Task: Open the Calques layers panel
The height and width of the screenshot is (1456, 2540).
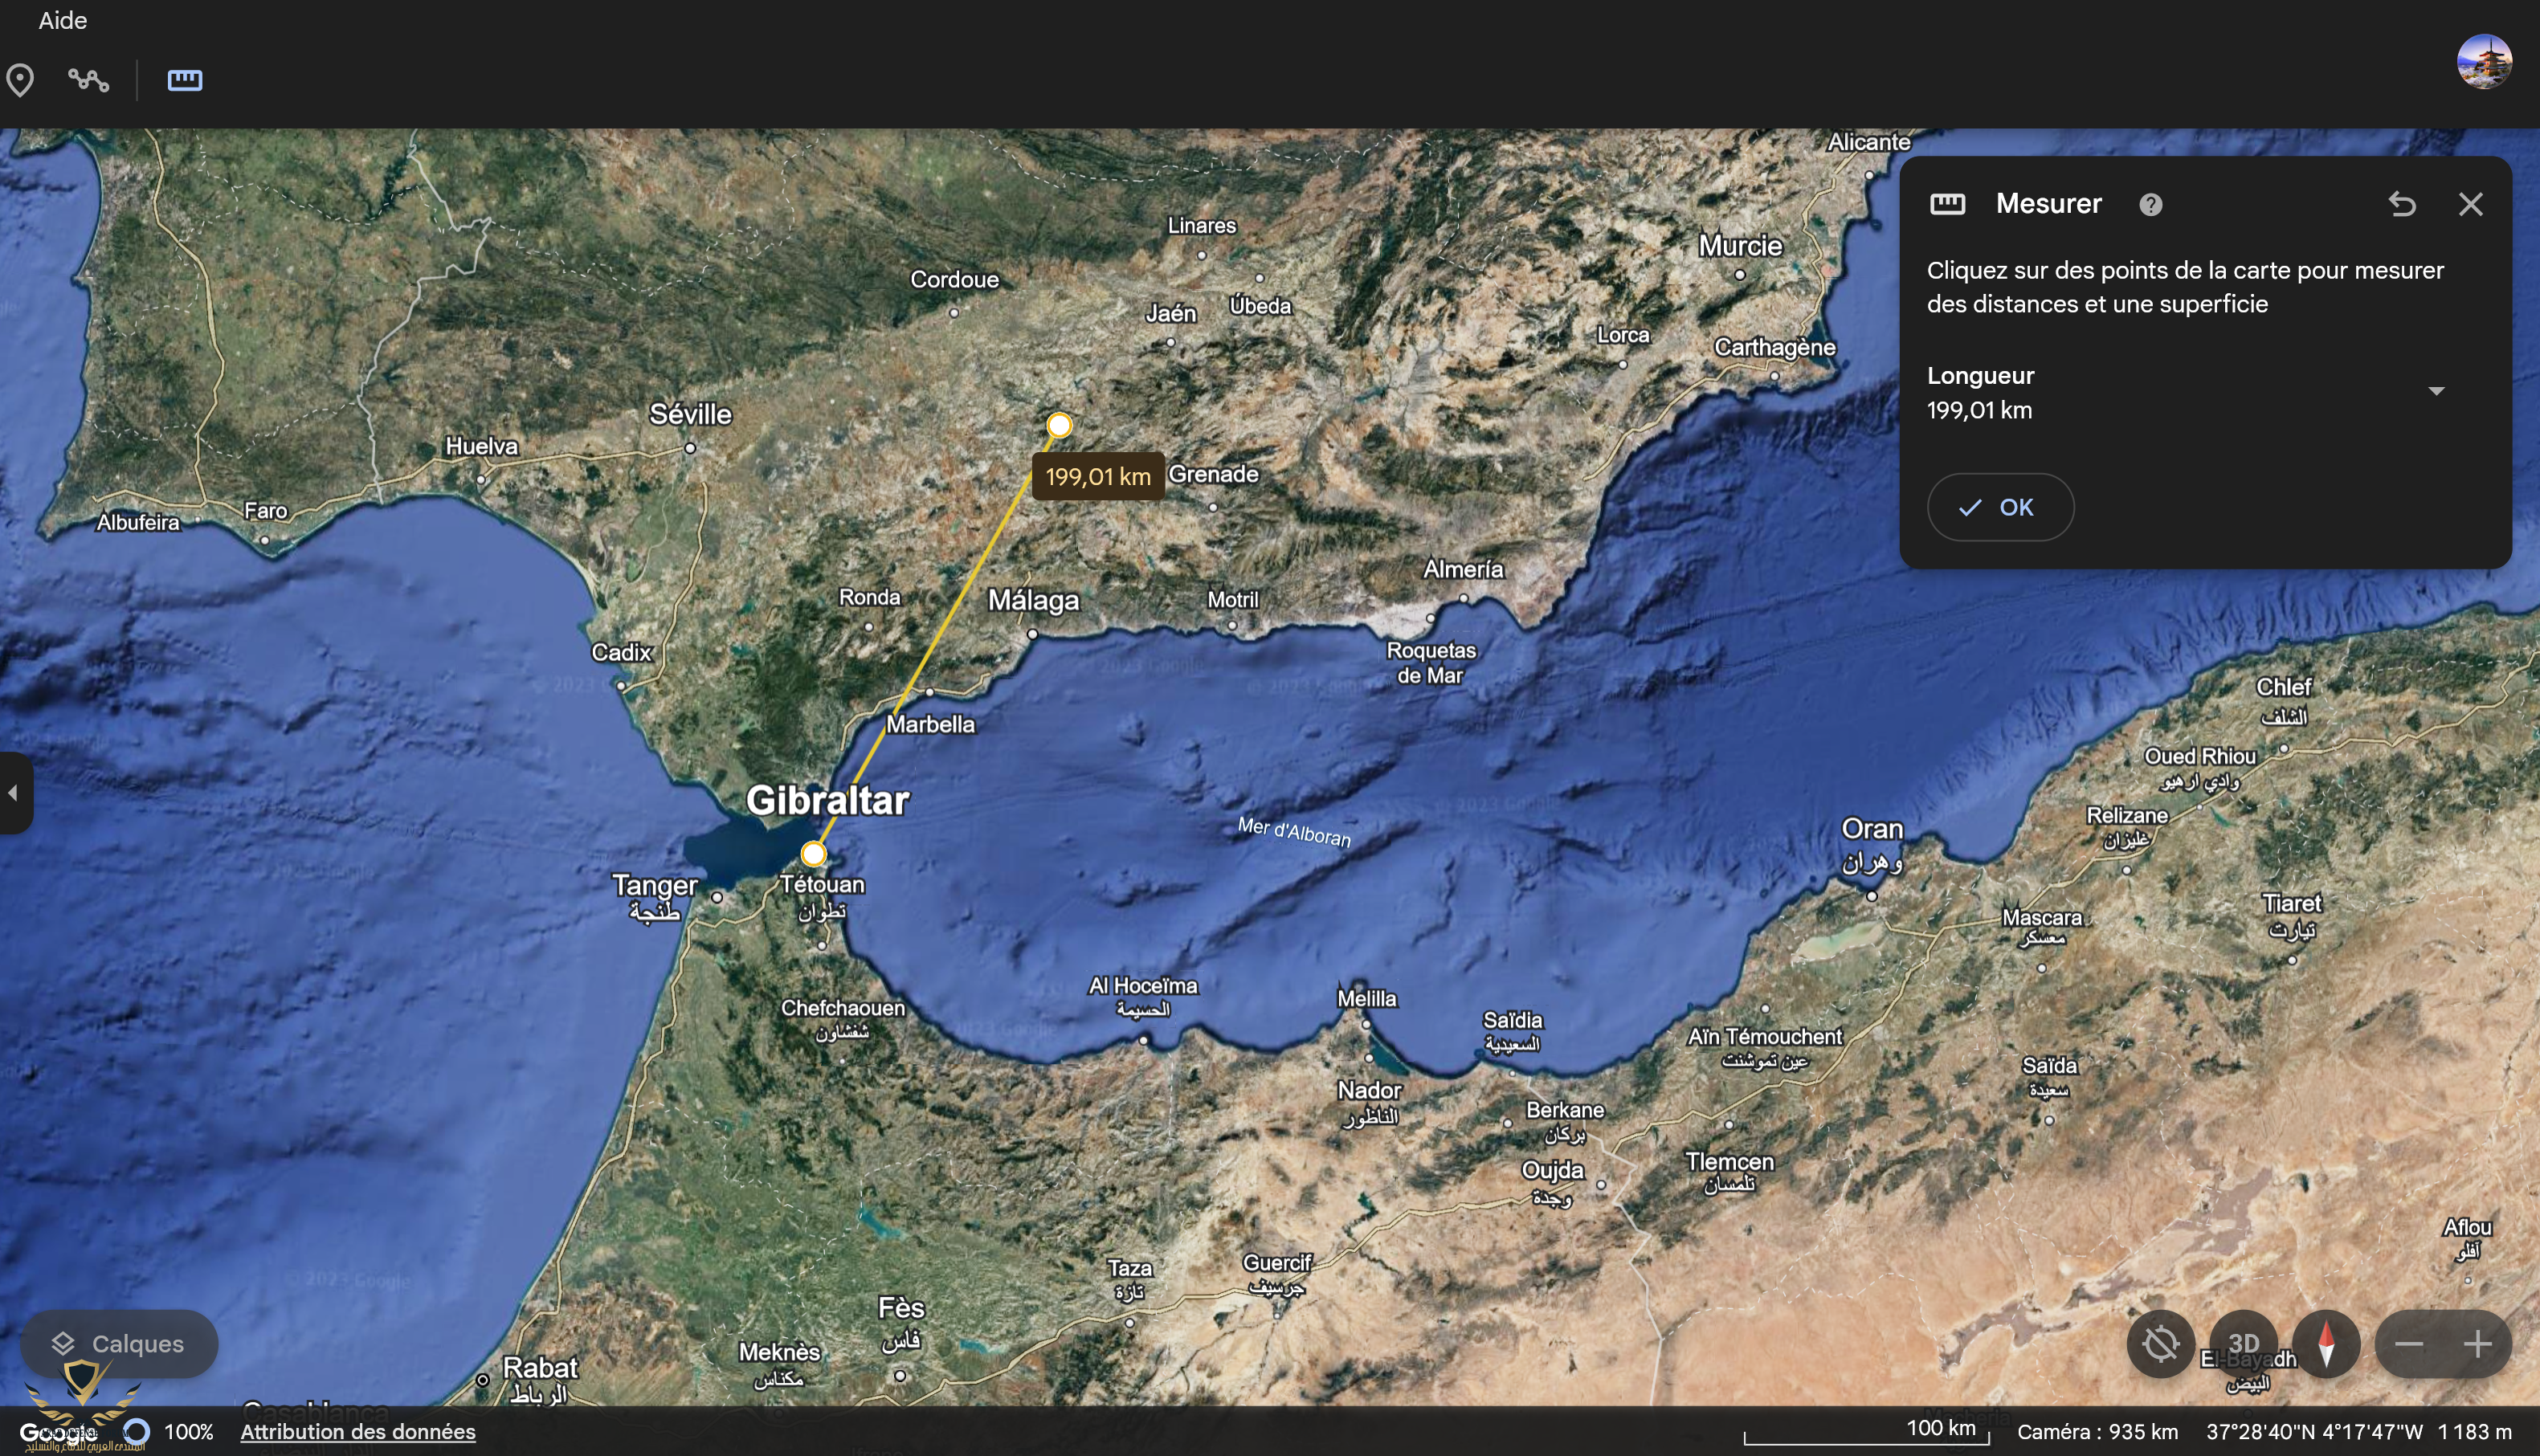Action: click(119, 1344)
